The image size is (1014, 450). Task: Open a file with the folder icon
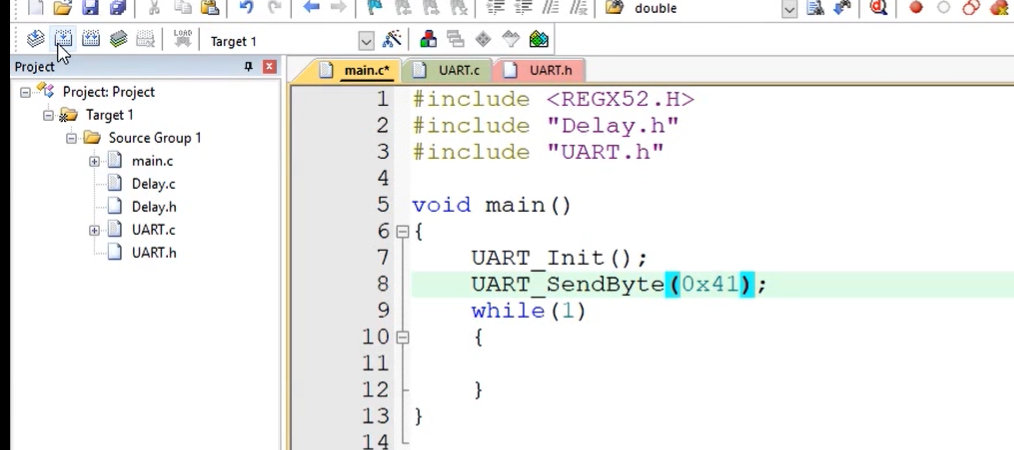pyautogui.click(x=63, y=7)
